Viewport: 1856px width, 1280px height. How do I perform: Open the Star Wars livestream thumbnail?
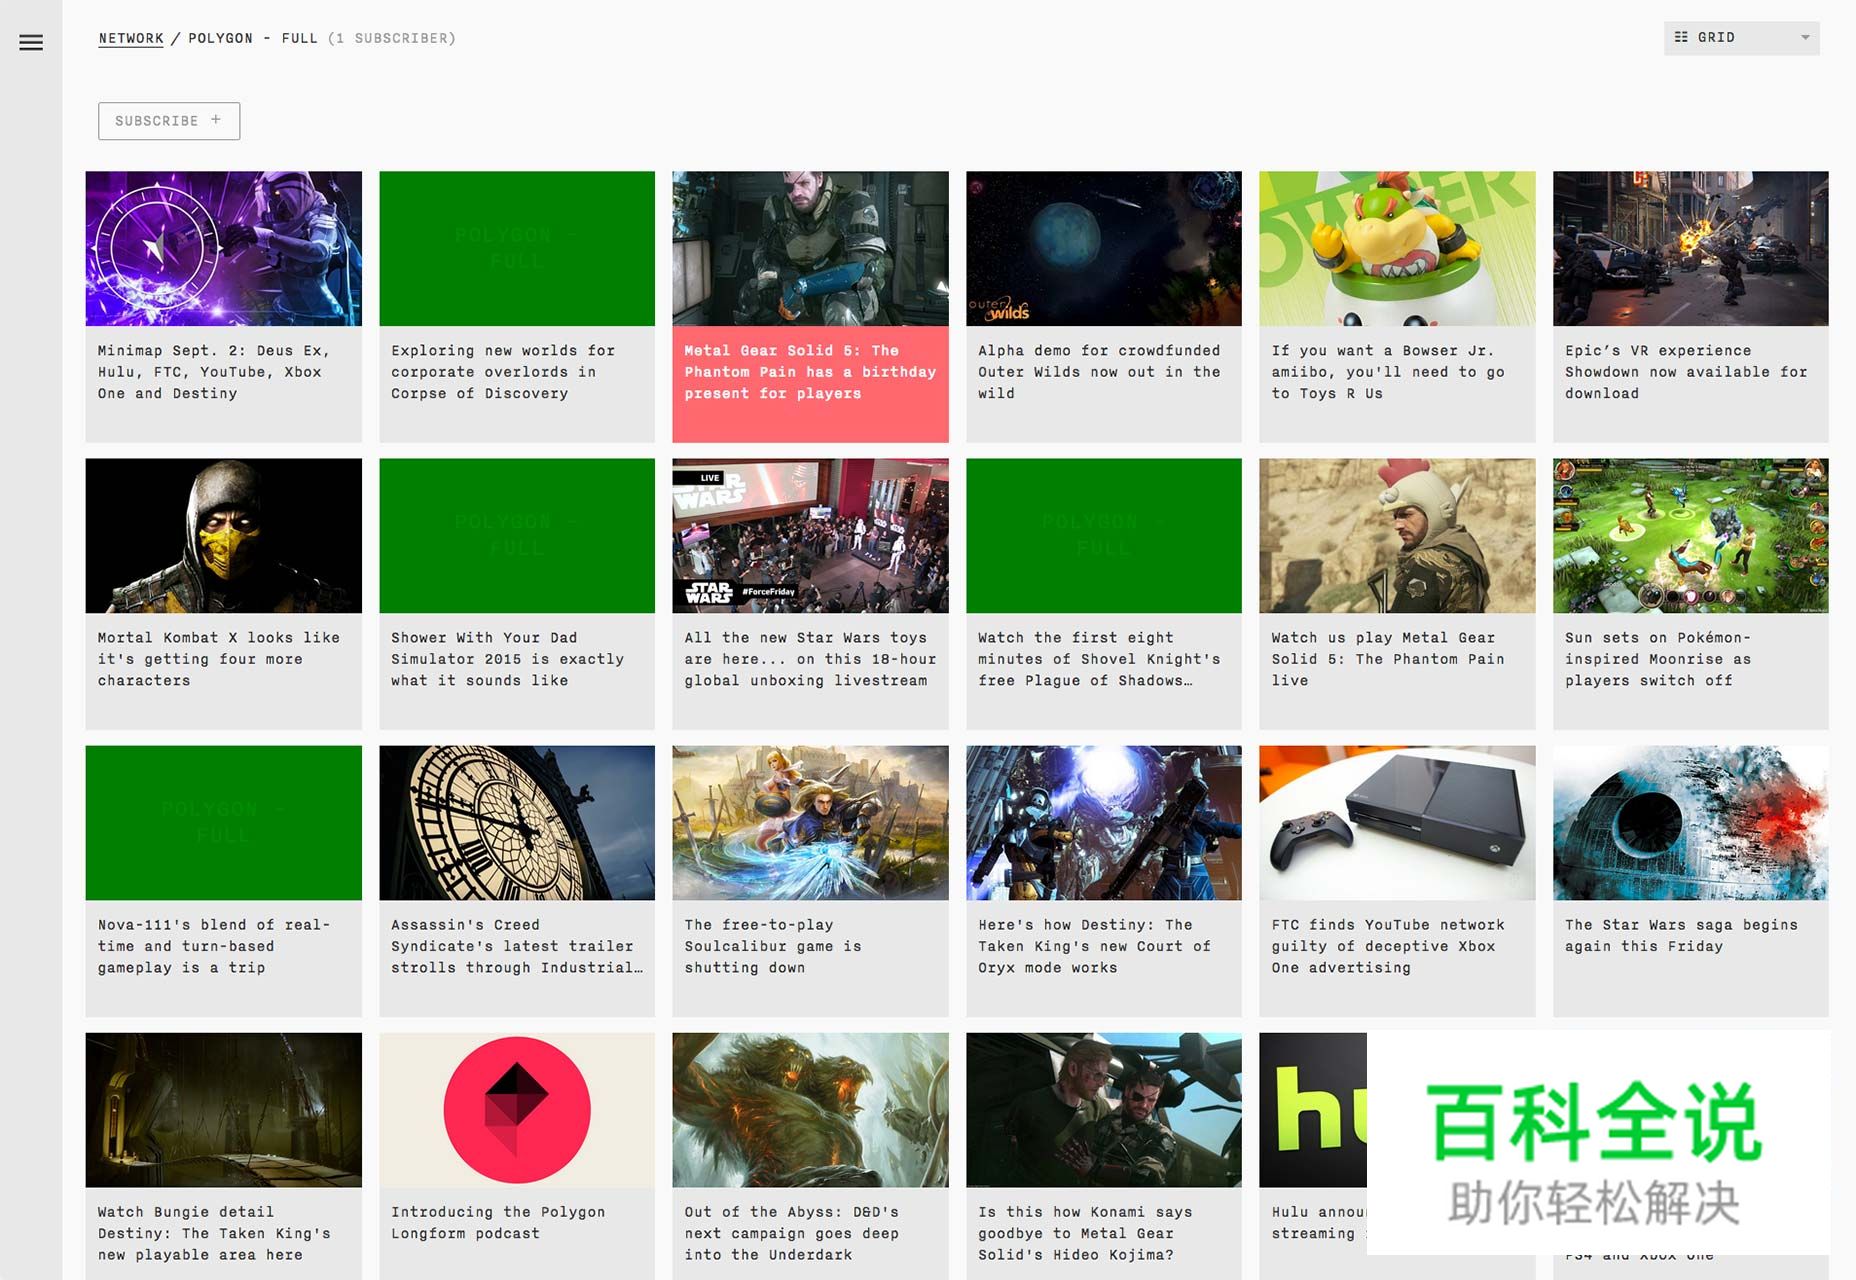click(x=810, y=535)
